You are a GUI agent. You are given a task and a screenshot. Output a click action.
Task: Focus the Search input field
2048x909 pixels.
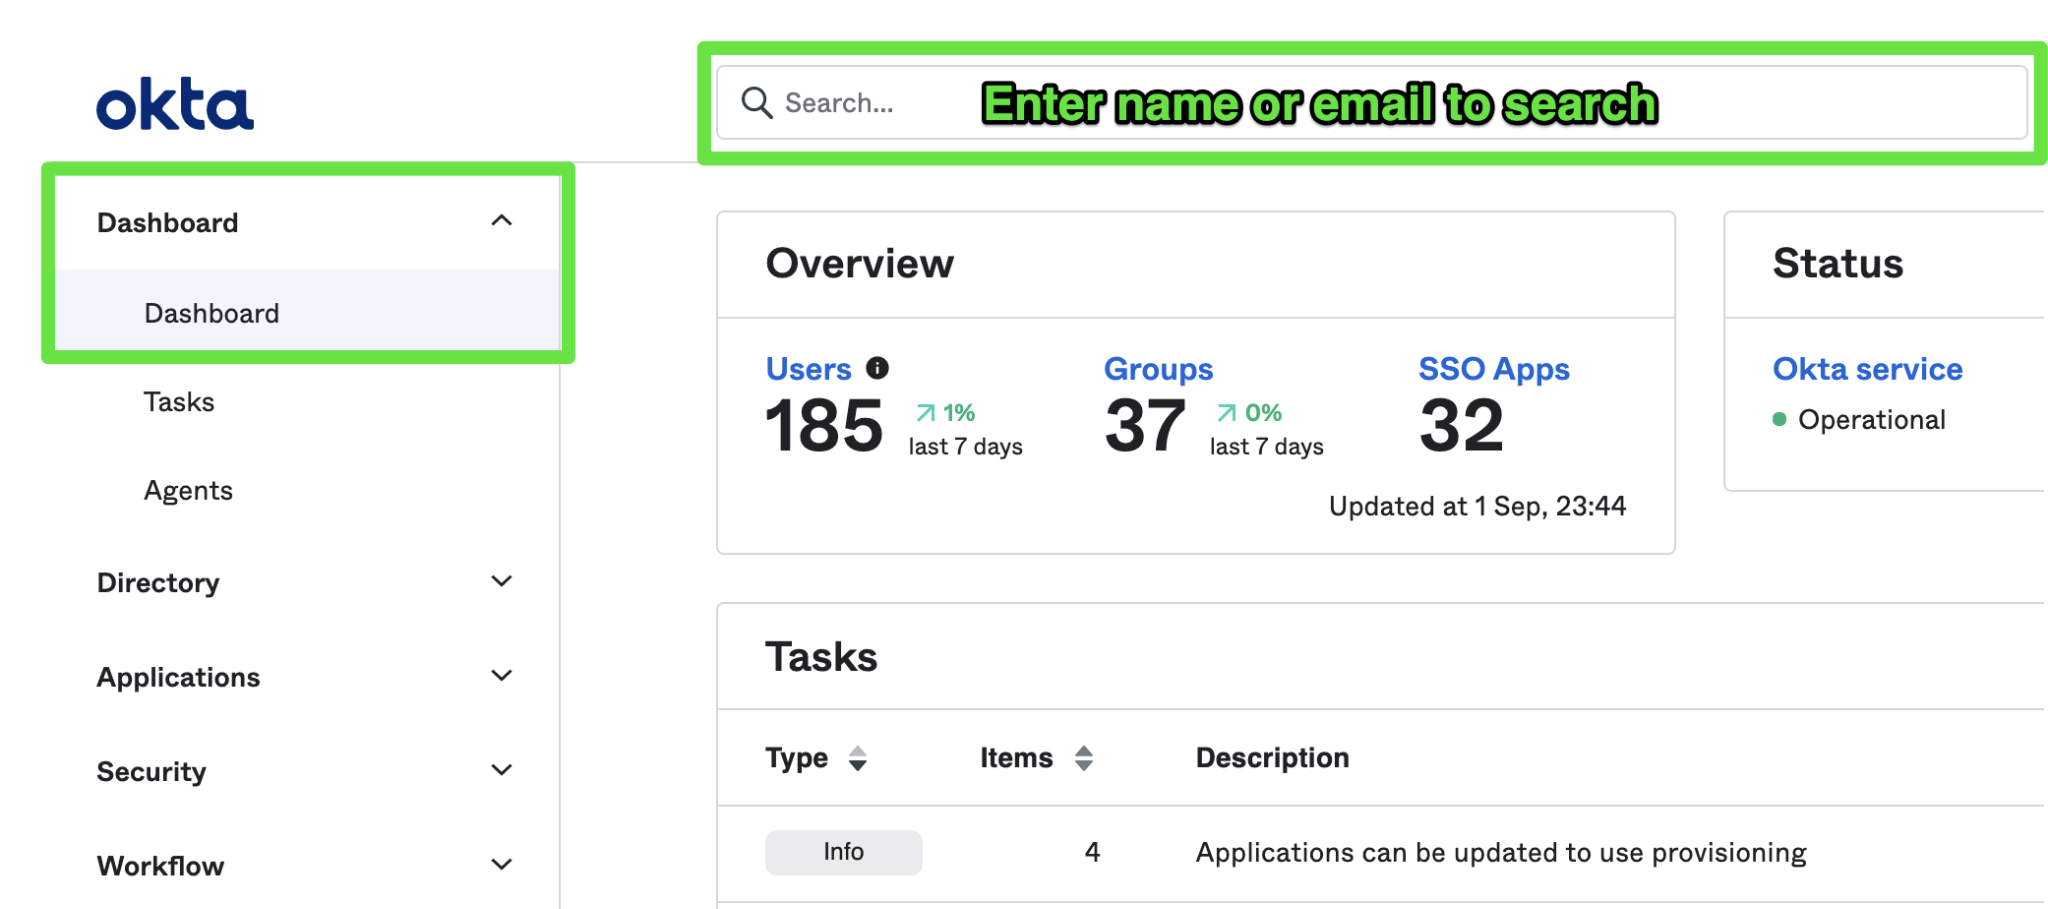pyautogui.click(x=1371, y=103)
